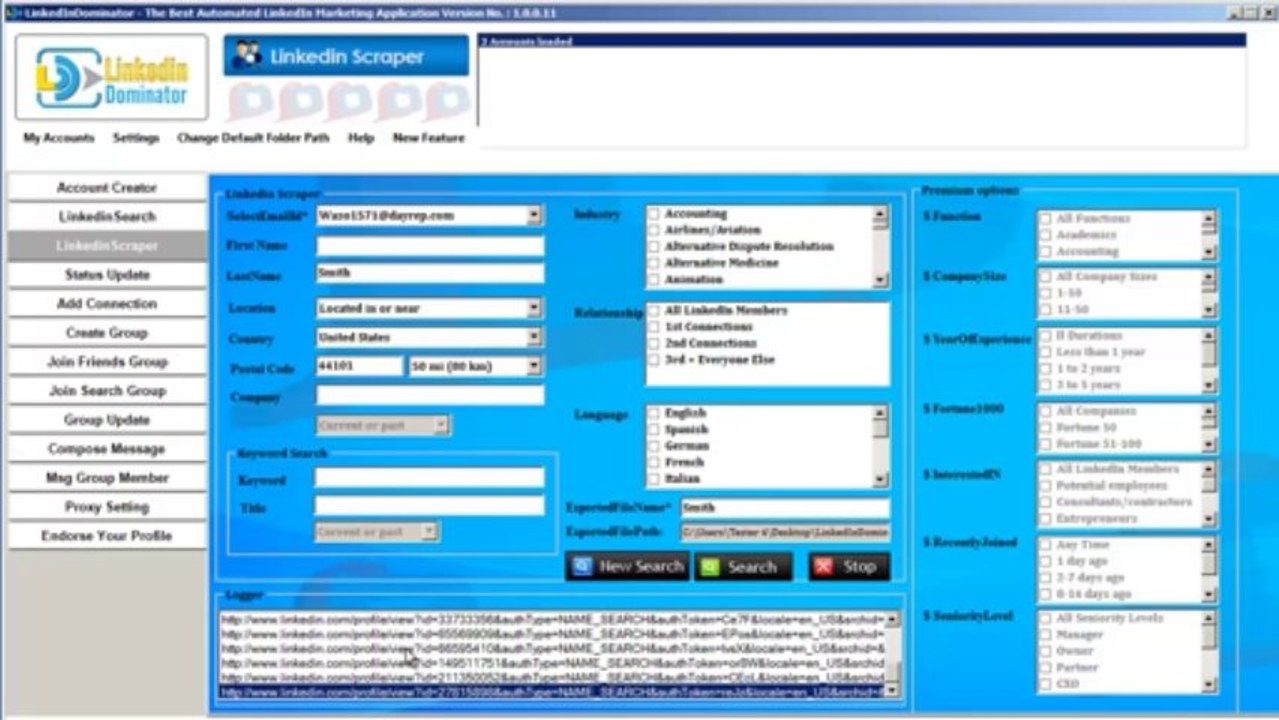The height and width of the screenshot is (720, 1279).
Task: Check the Alternative Medicine checkbox
Action: pyautogui.click(x=653, y=263)
